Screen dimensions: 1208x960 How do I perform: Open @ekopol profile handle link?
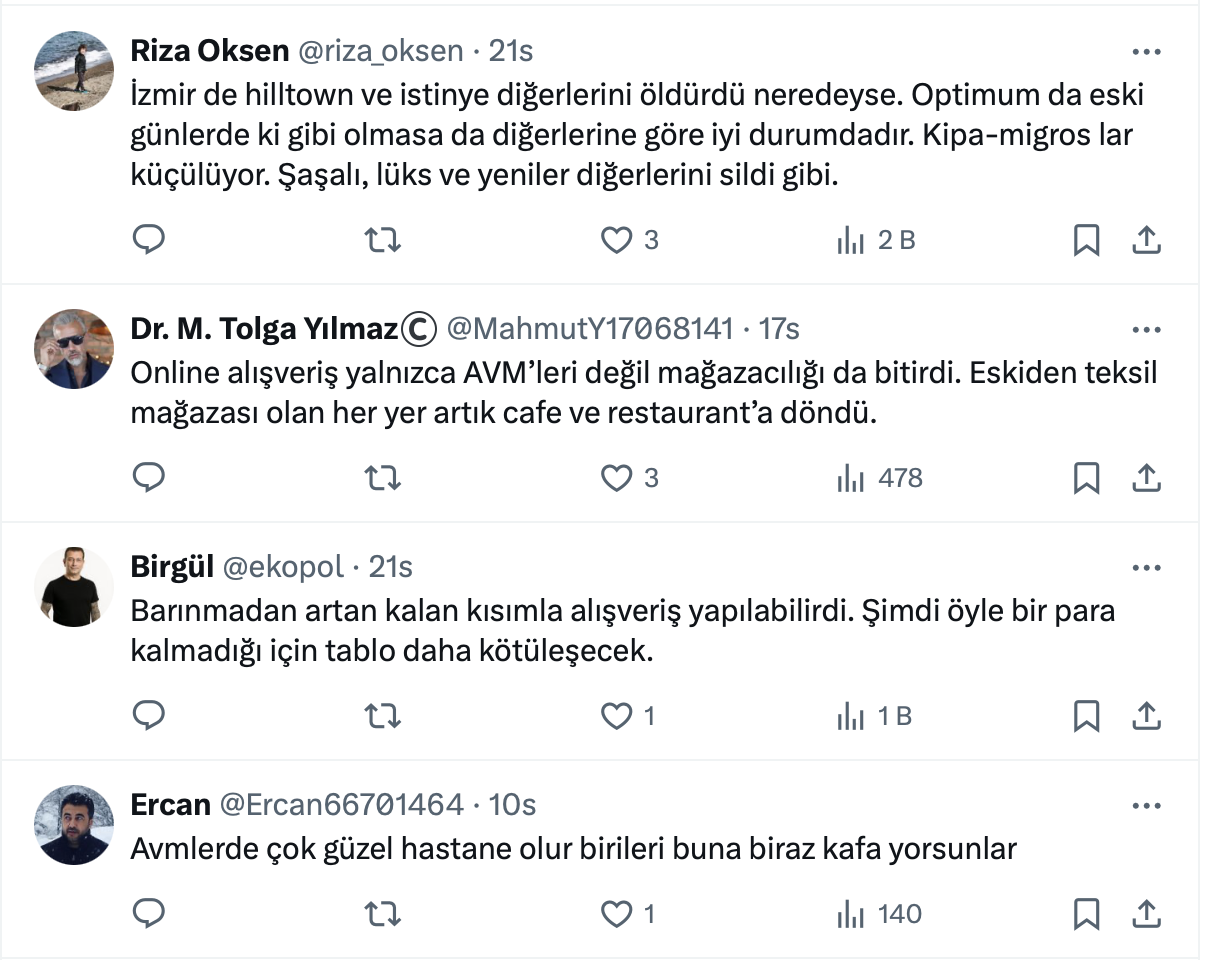click(284, 567)
